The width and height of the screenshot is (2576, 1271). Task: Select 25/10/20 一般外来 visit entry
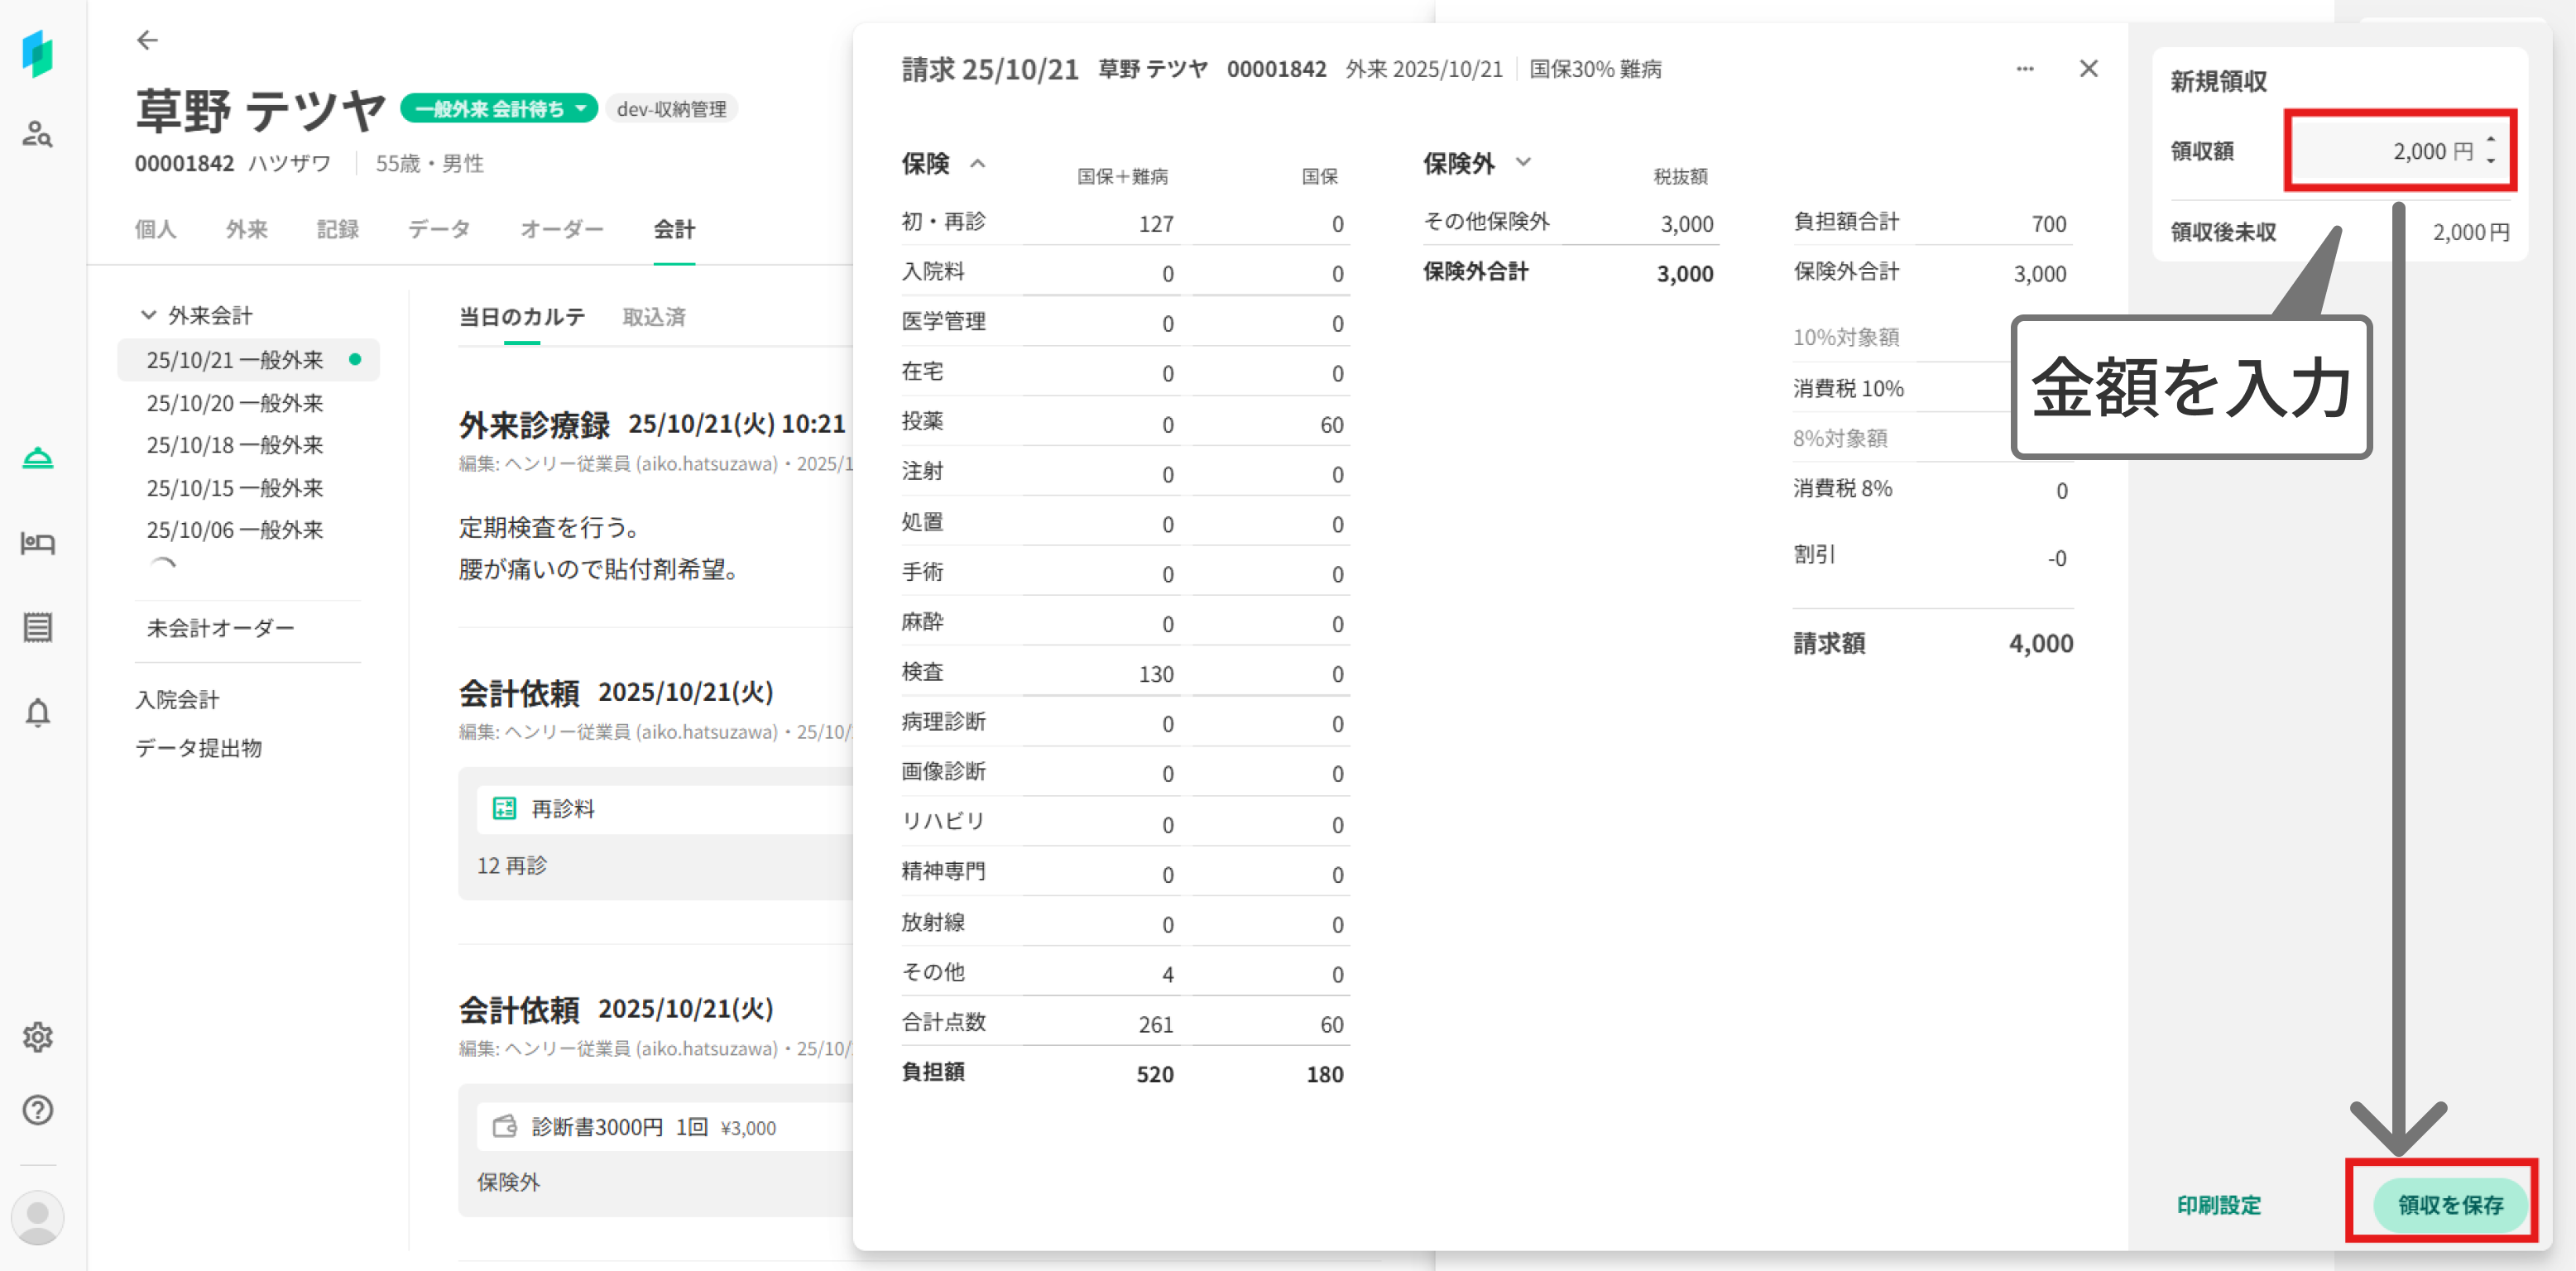click(235, 403)
